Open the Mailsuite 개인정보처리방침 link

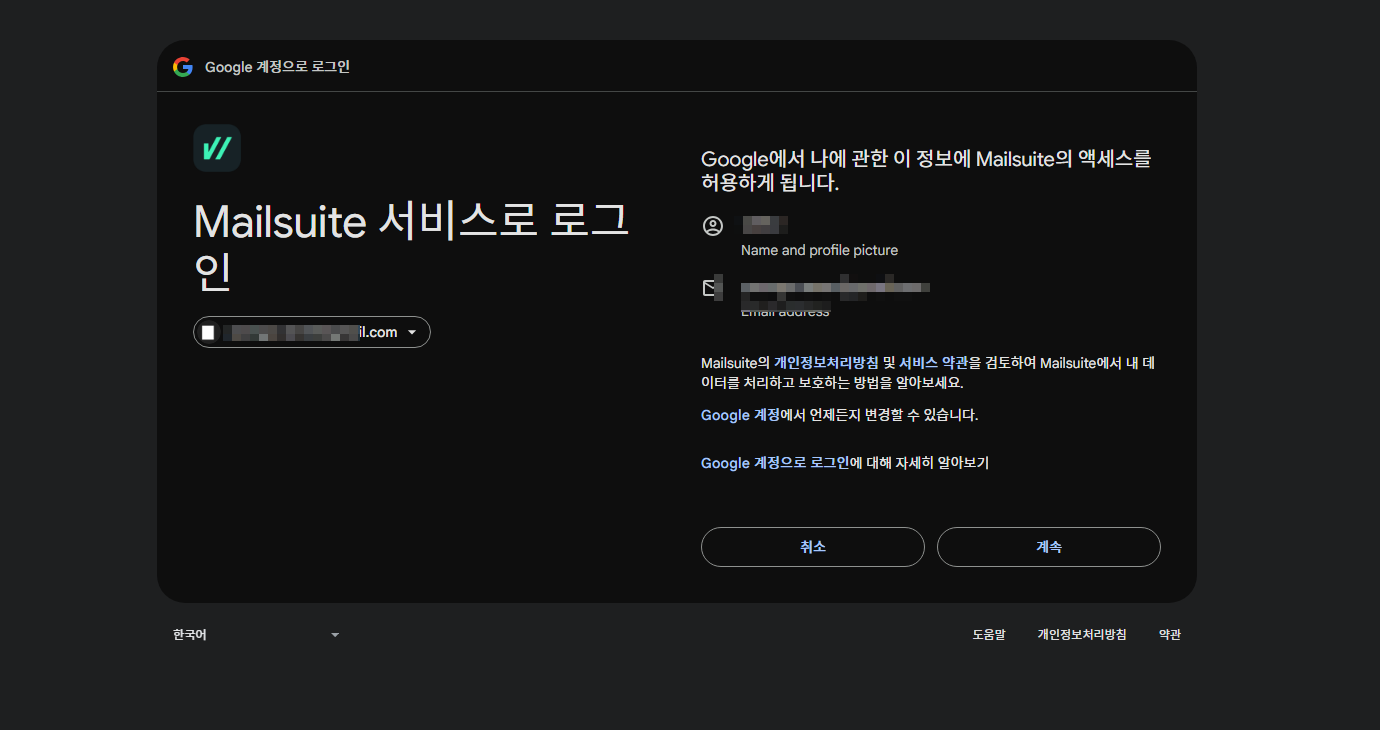pyautogui.click(x=825, y=363)
